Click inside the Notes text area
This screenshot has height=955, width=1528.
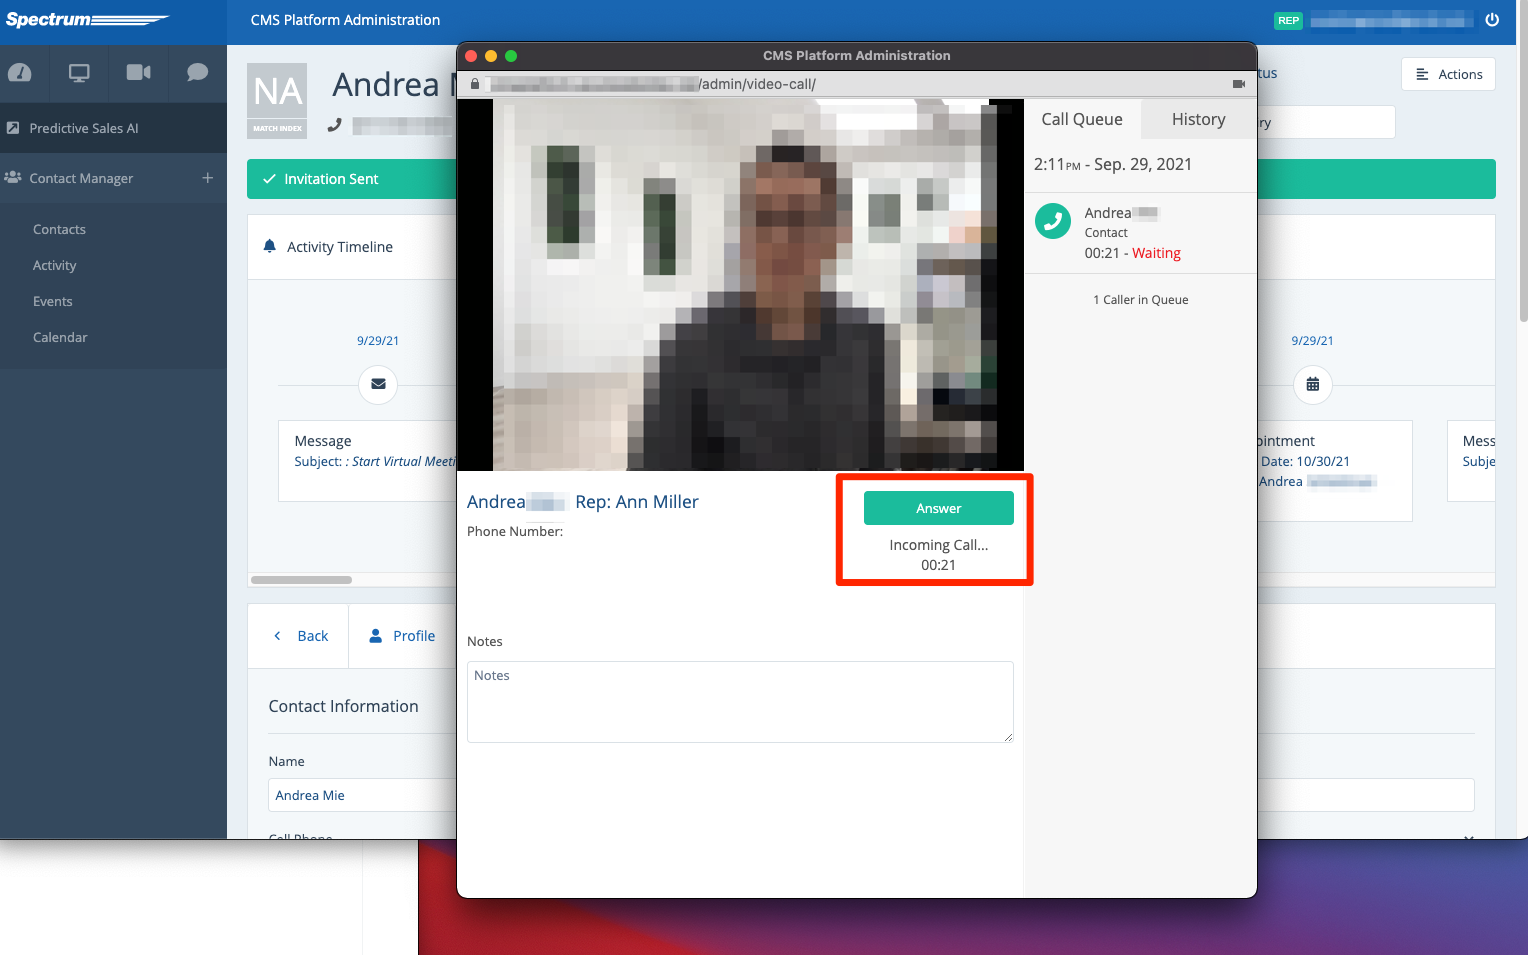pos(739,702)
